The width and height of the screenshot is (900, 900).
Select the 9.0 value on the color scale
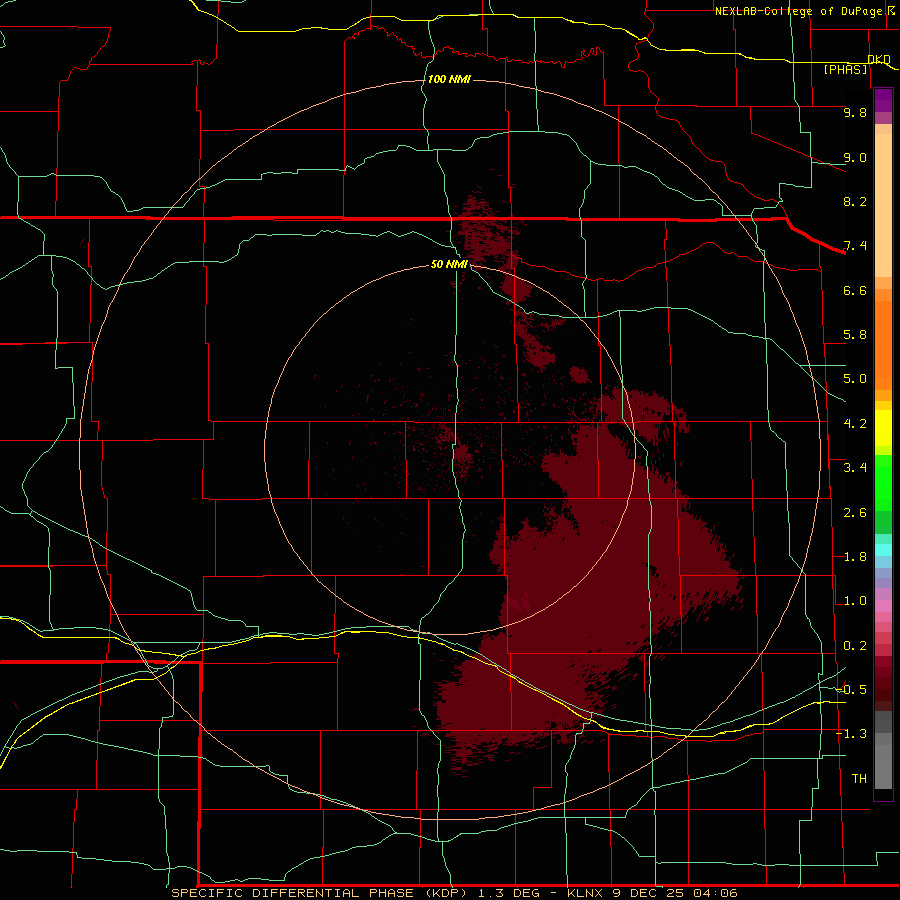(x=855, y=157)
